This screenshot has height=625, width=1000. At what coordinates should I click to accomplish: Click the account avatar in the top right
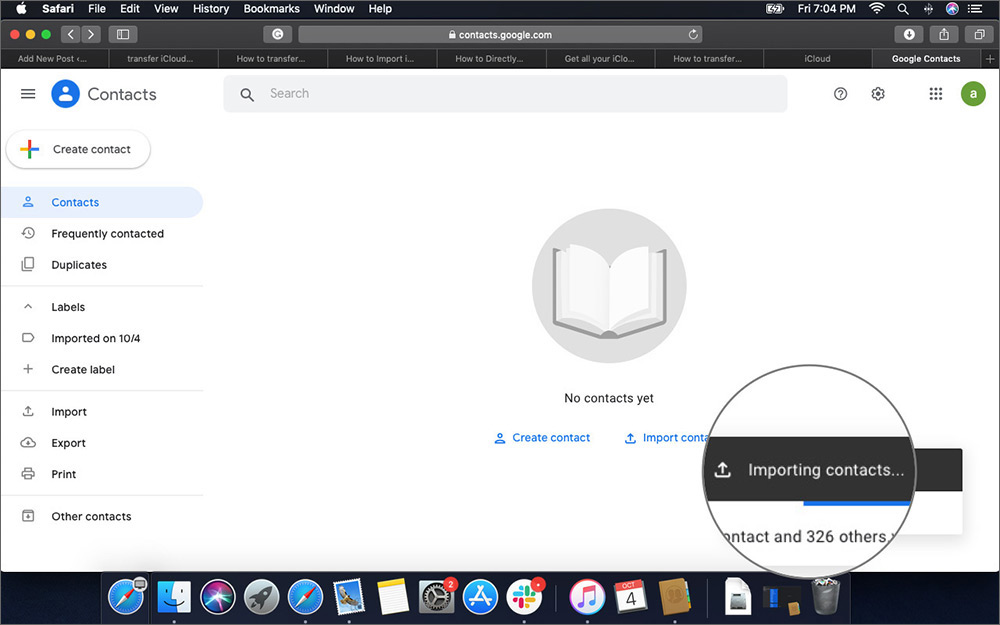pos(973,93)
